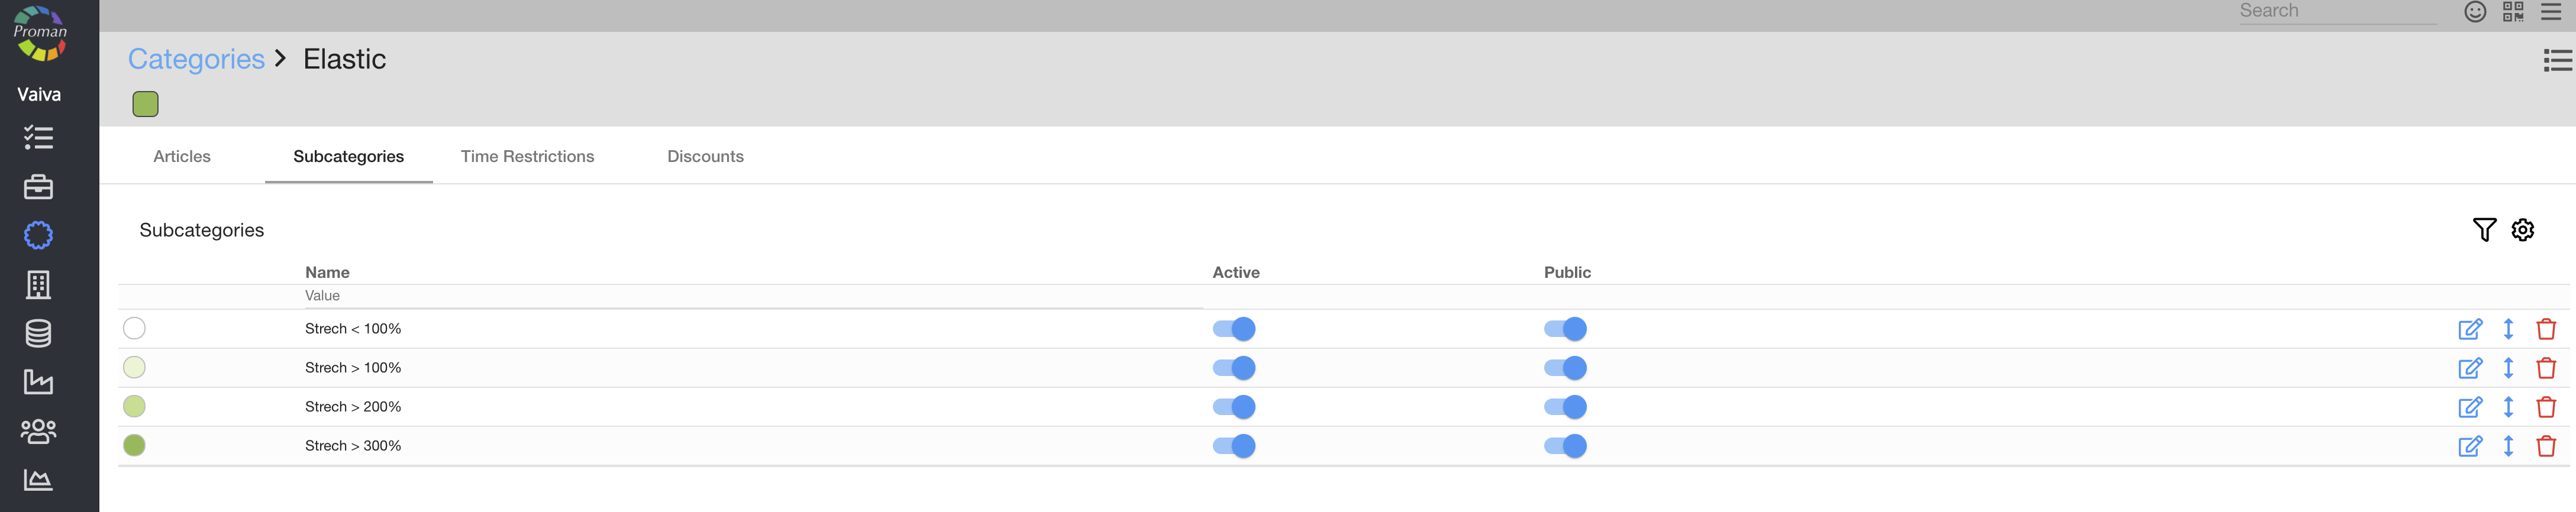Open subcategories table settings gear
Screen dimensions: 2576x512
(x=2522, y=230)
